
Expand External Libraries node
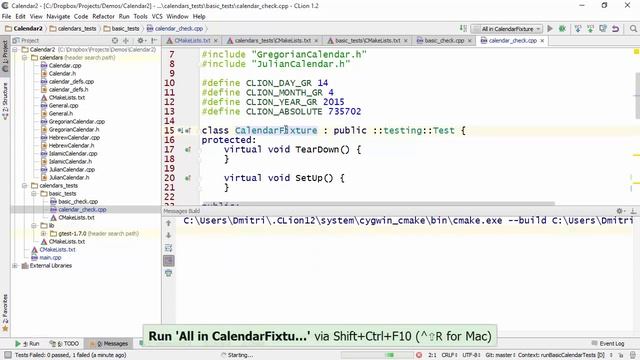(15, 266)
